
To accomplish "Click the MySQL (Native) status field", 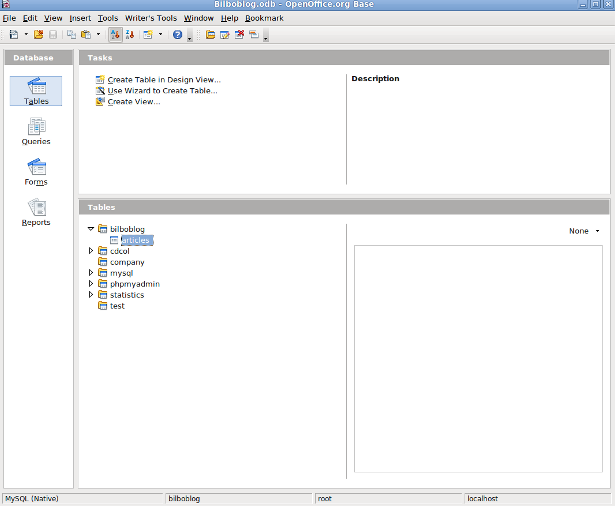I will pyautogui.click(x=83, y=499).
